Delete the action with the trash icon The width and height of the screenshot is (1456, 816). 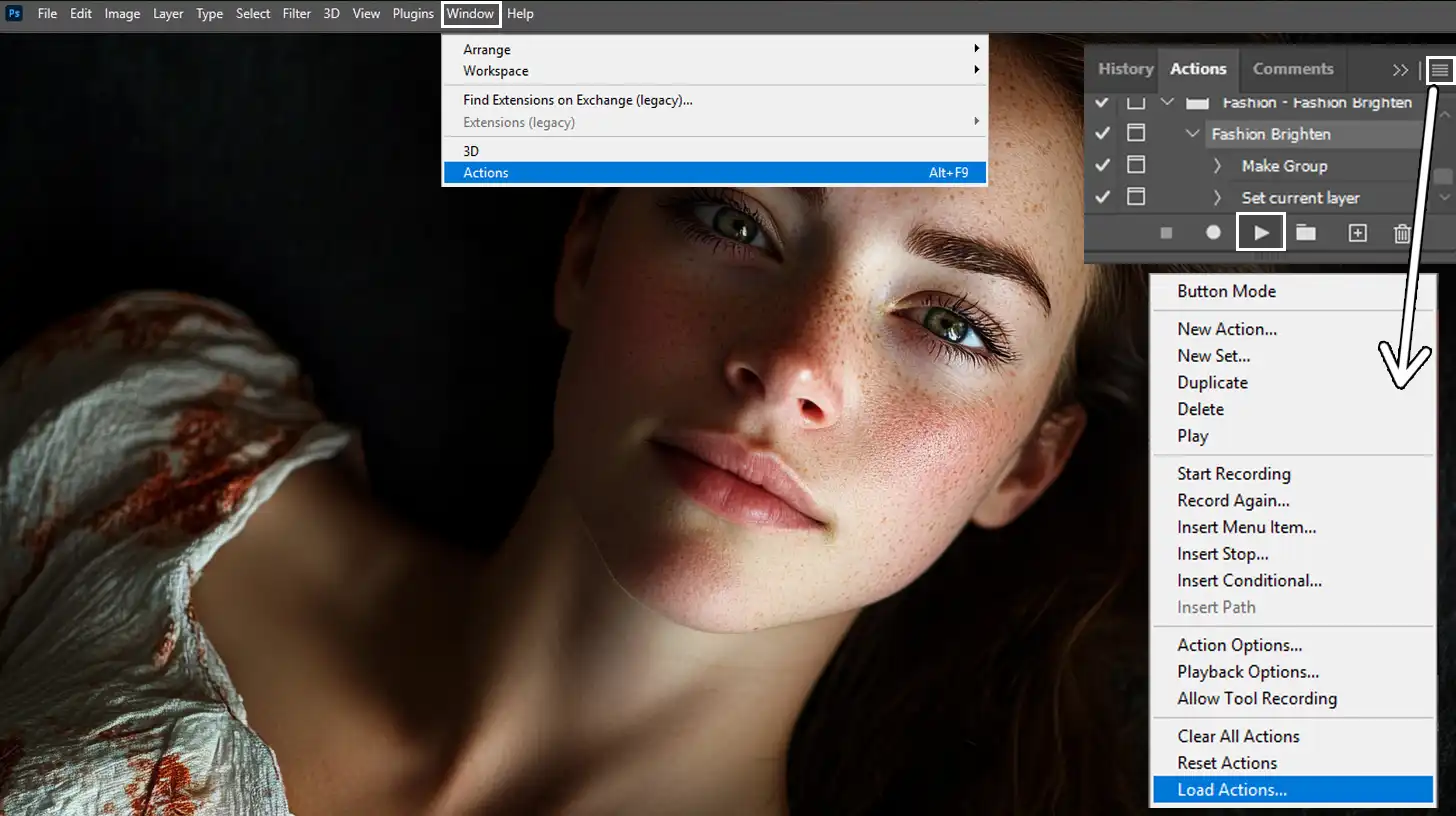[x=1402, y=233]
